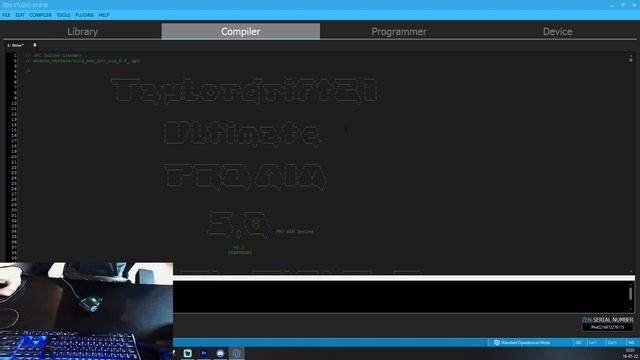Open the FILE menu
The width and height of the screenshot is (640, 360).
click(6, 15)
